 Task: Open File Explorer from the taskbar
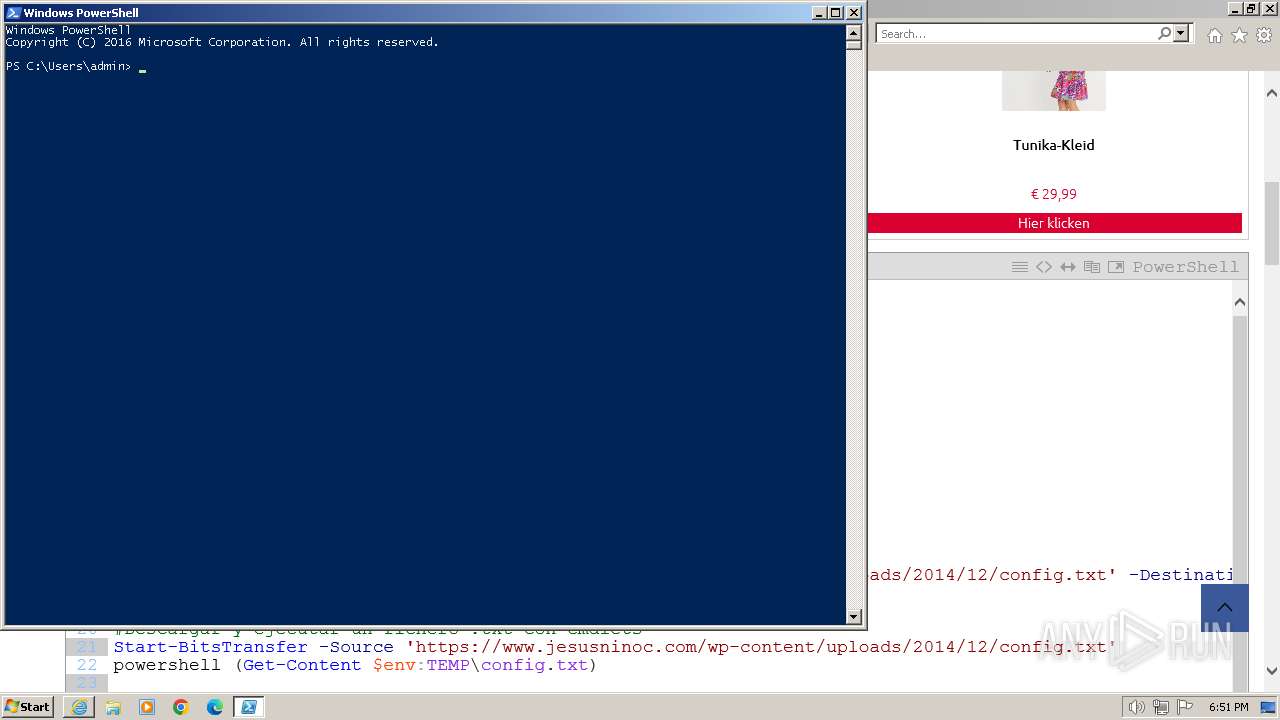tap(113, 707)
